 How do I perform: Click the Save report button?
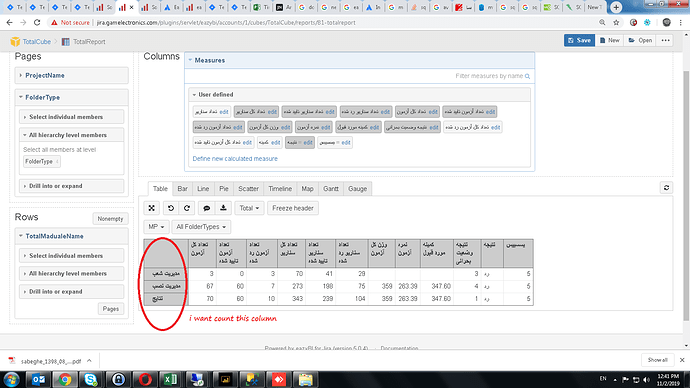(579, 40)
